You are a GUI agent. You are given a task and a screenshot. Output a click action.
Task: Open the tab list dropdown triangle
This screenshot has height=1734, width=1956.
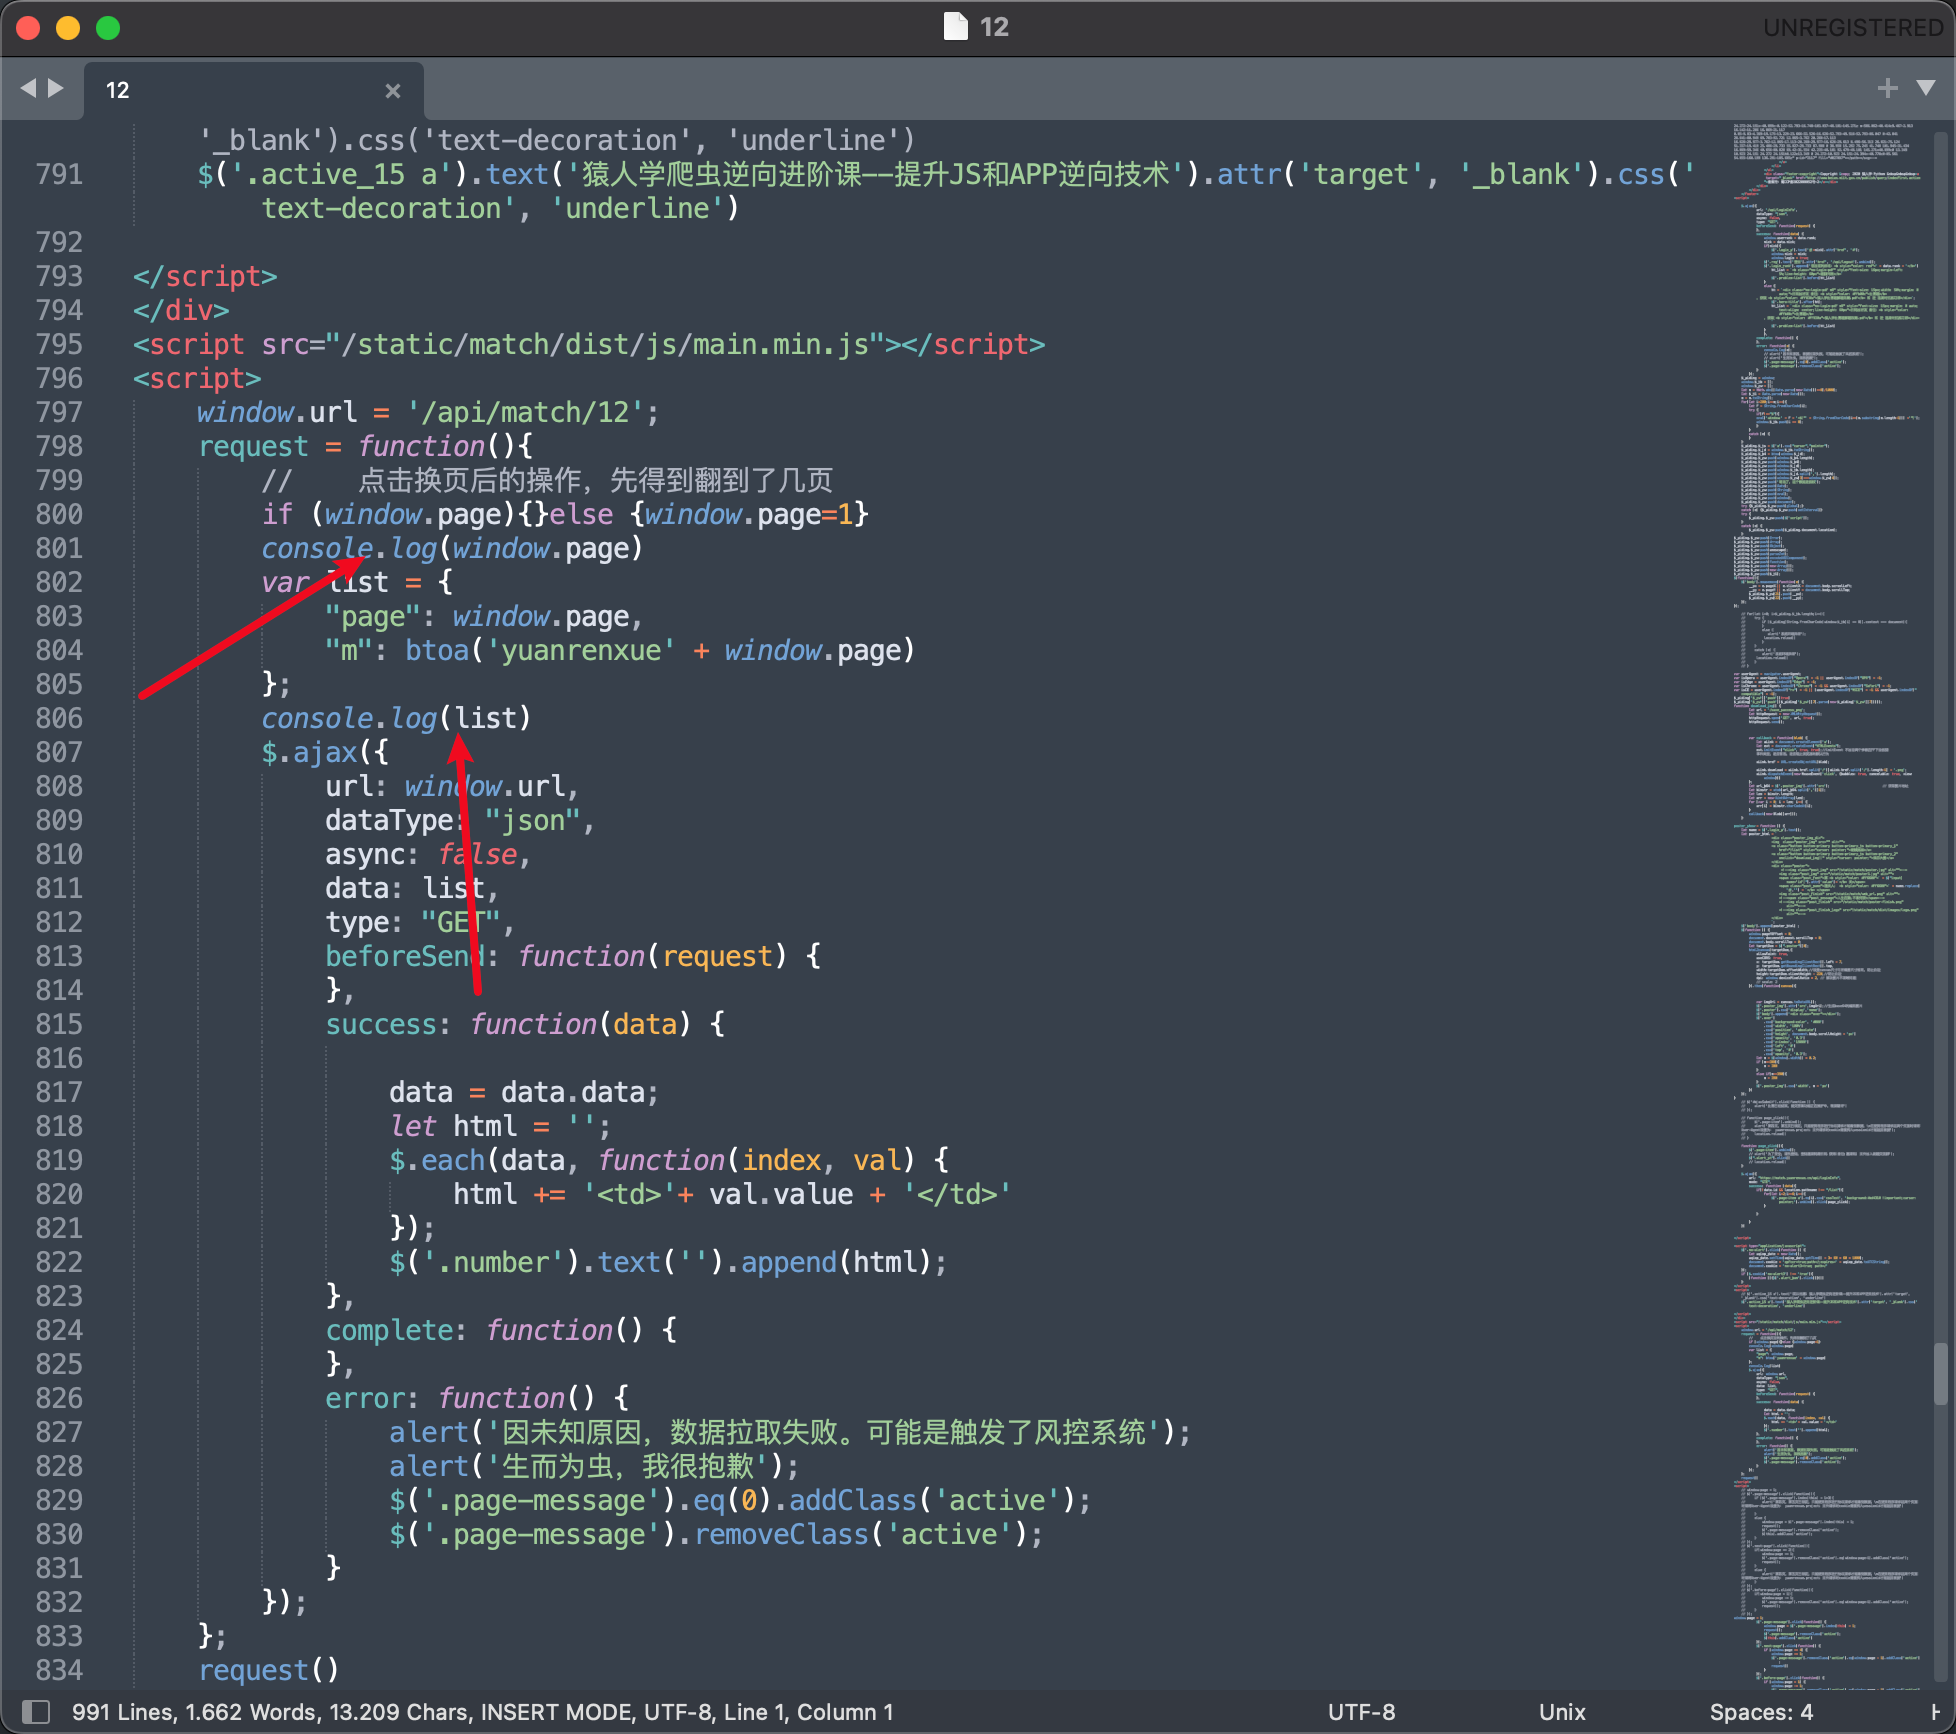(x=1926, y=88)
